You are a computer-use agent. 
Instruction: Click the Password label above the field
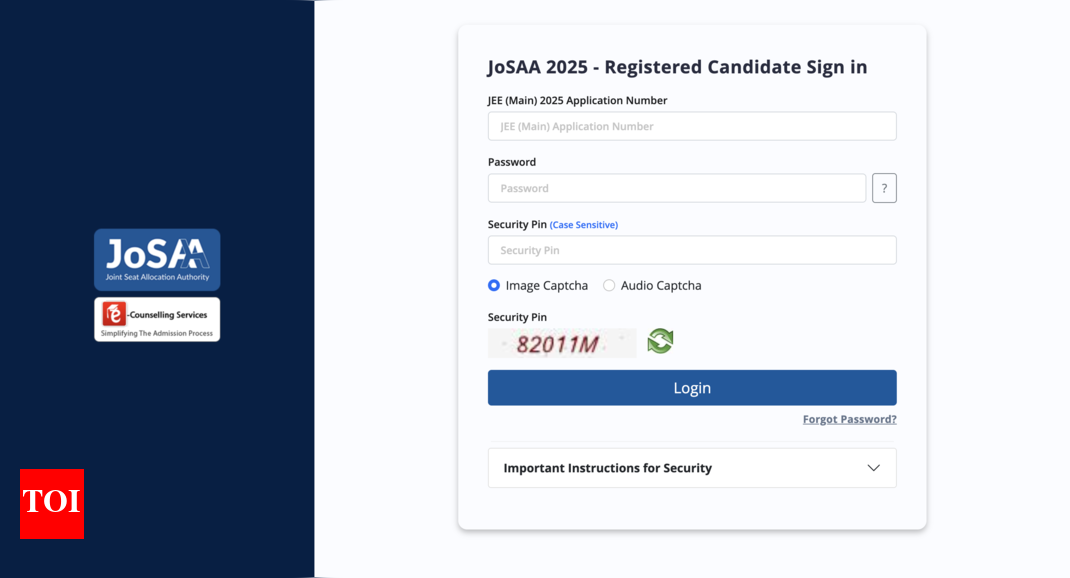click(512, 162)
